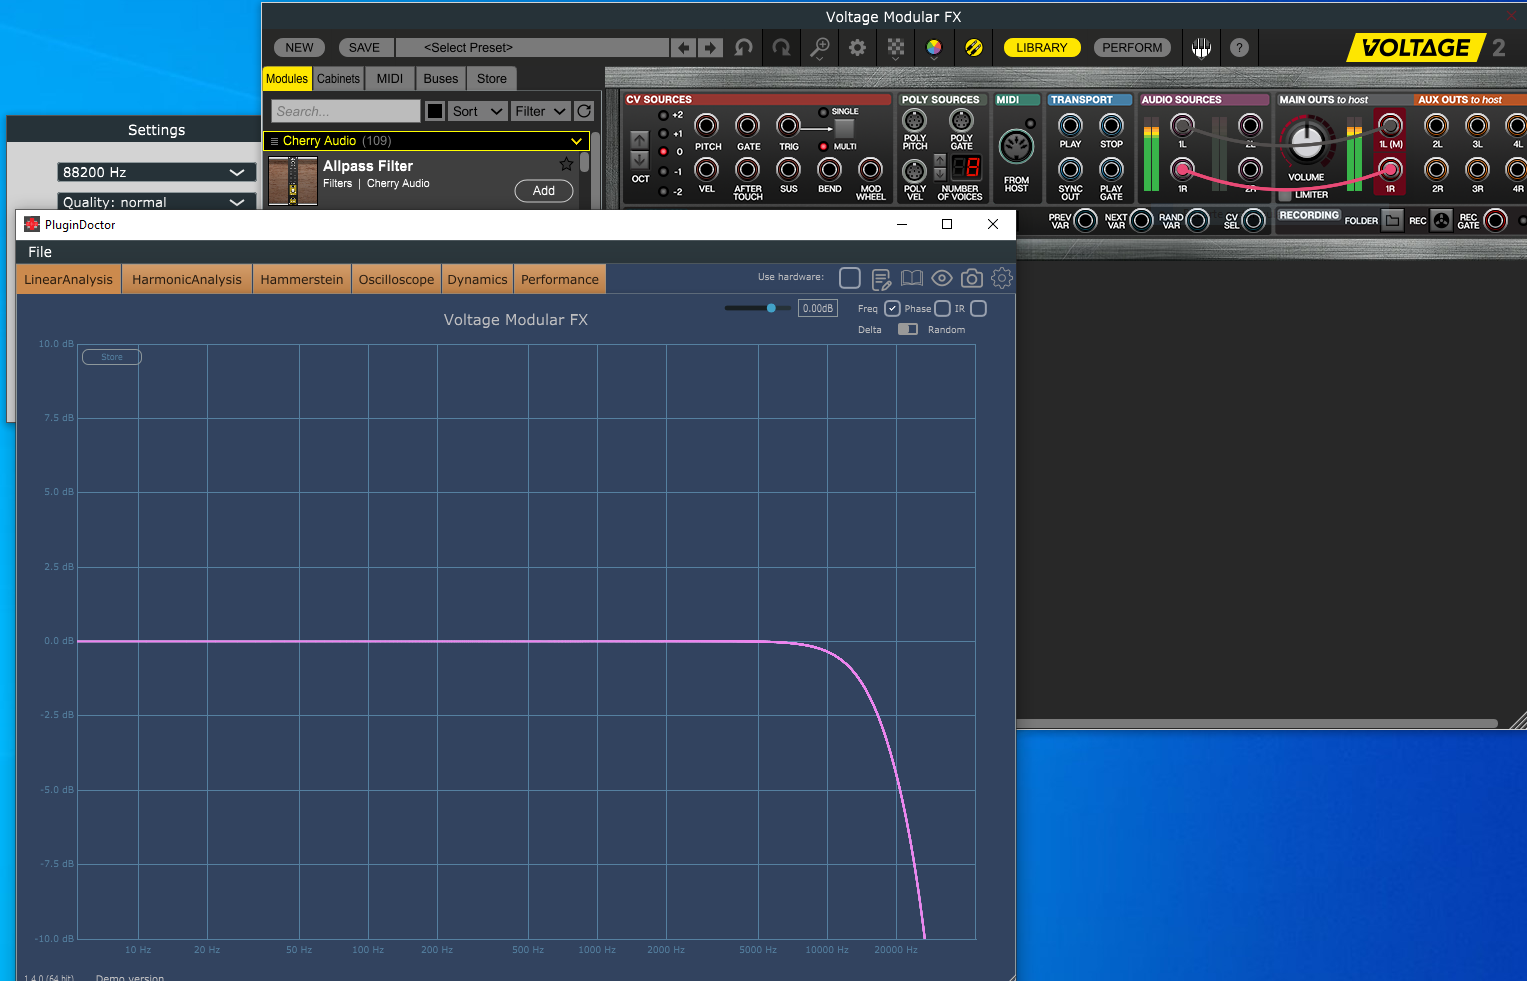Click the PERFORM button
Image resolution: width=1527 pixels, height=981 pixels.
(x=1132, y=48)
